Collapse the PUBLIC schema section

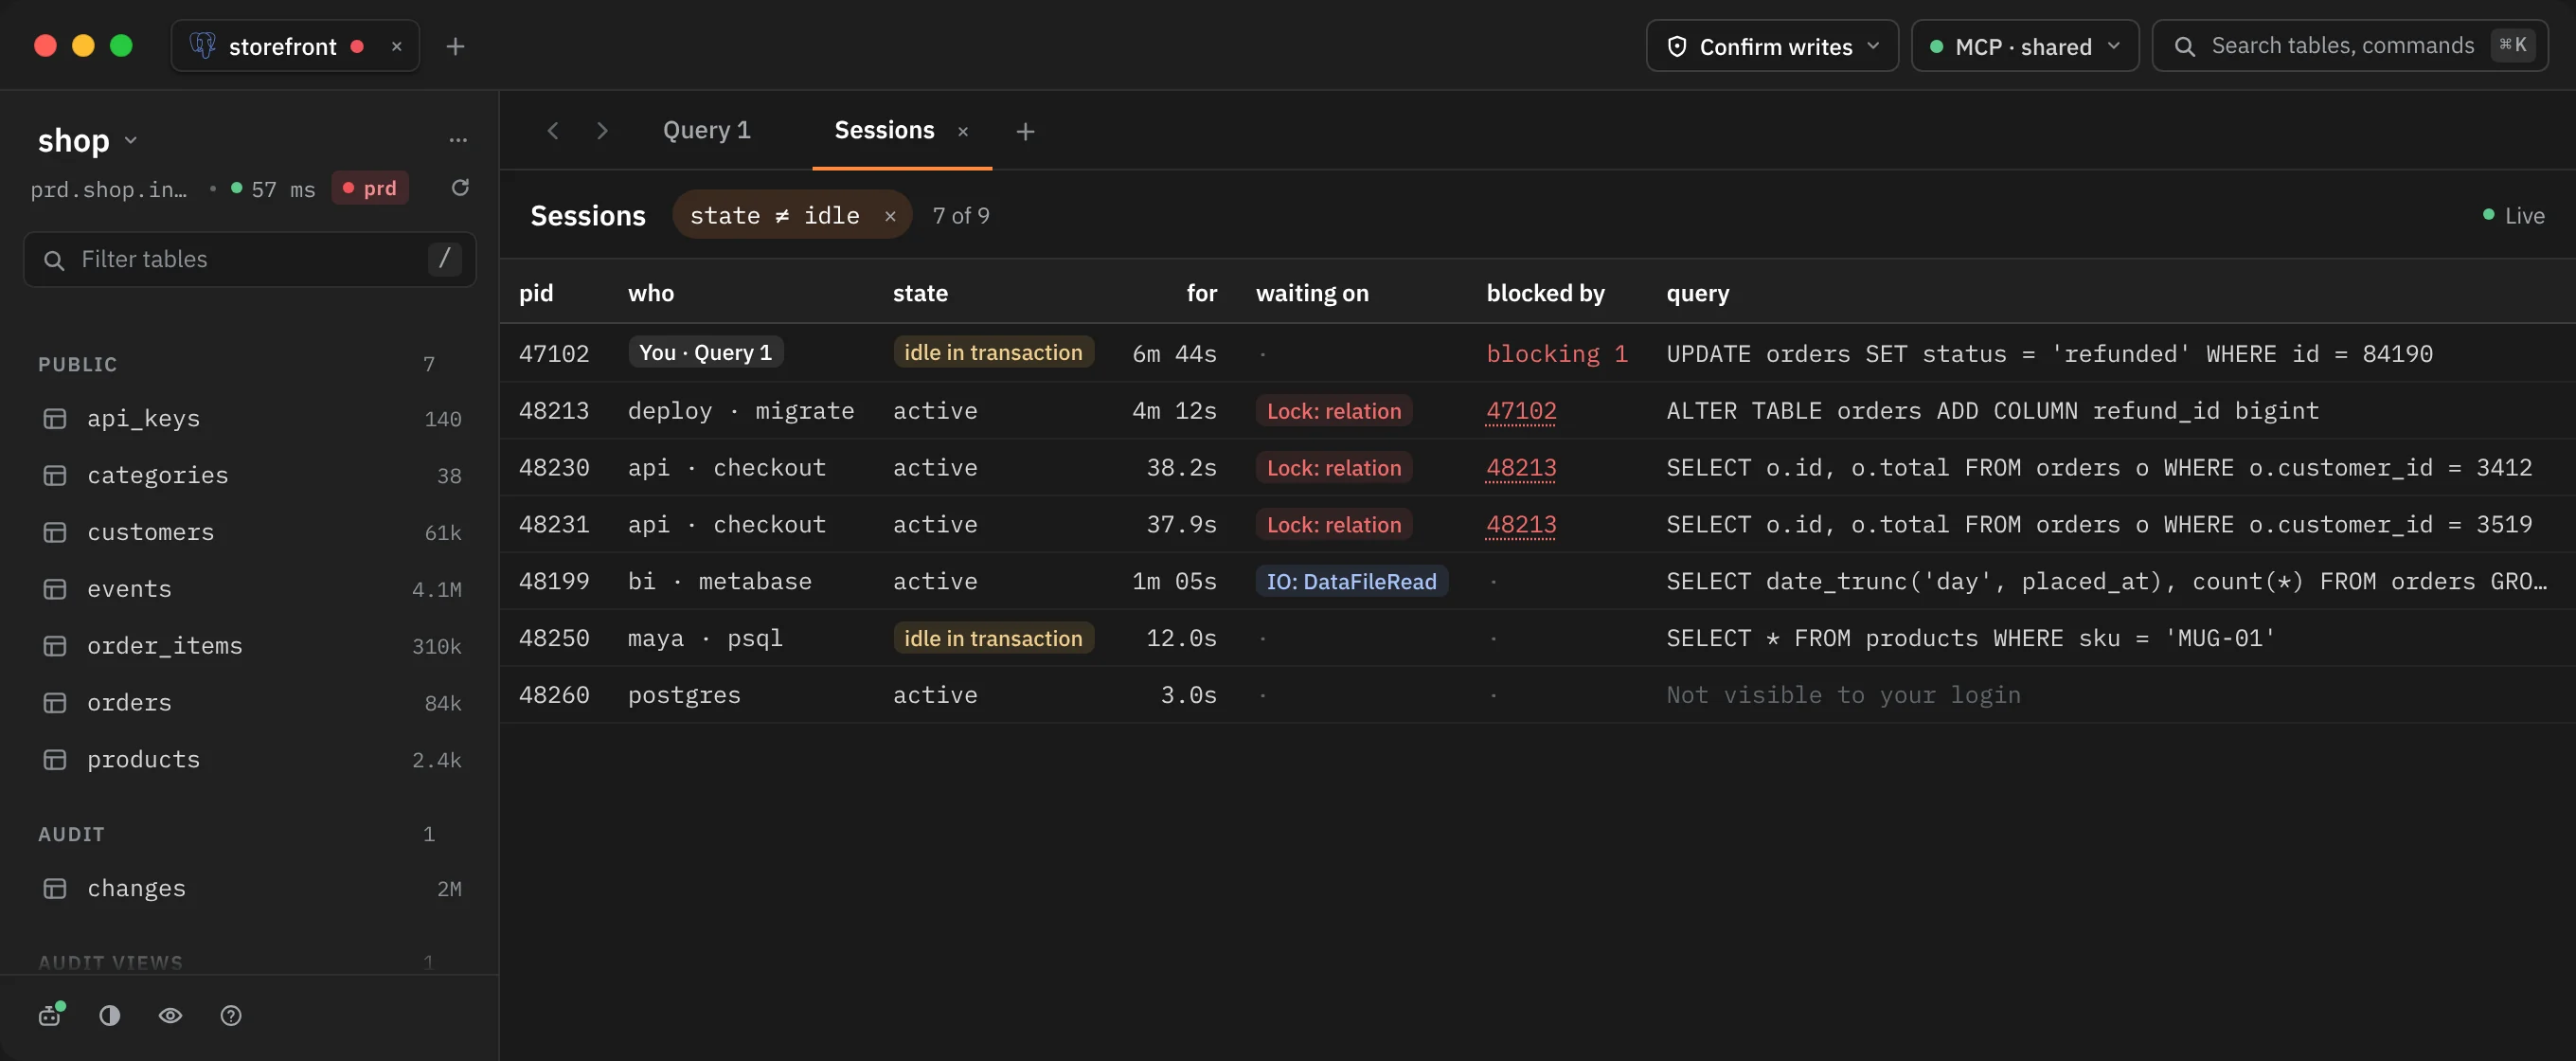tap(78, 364)
